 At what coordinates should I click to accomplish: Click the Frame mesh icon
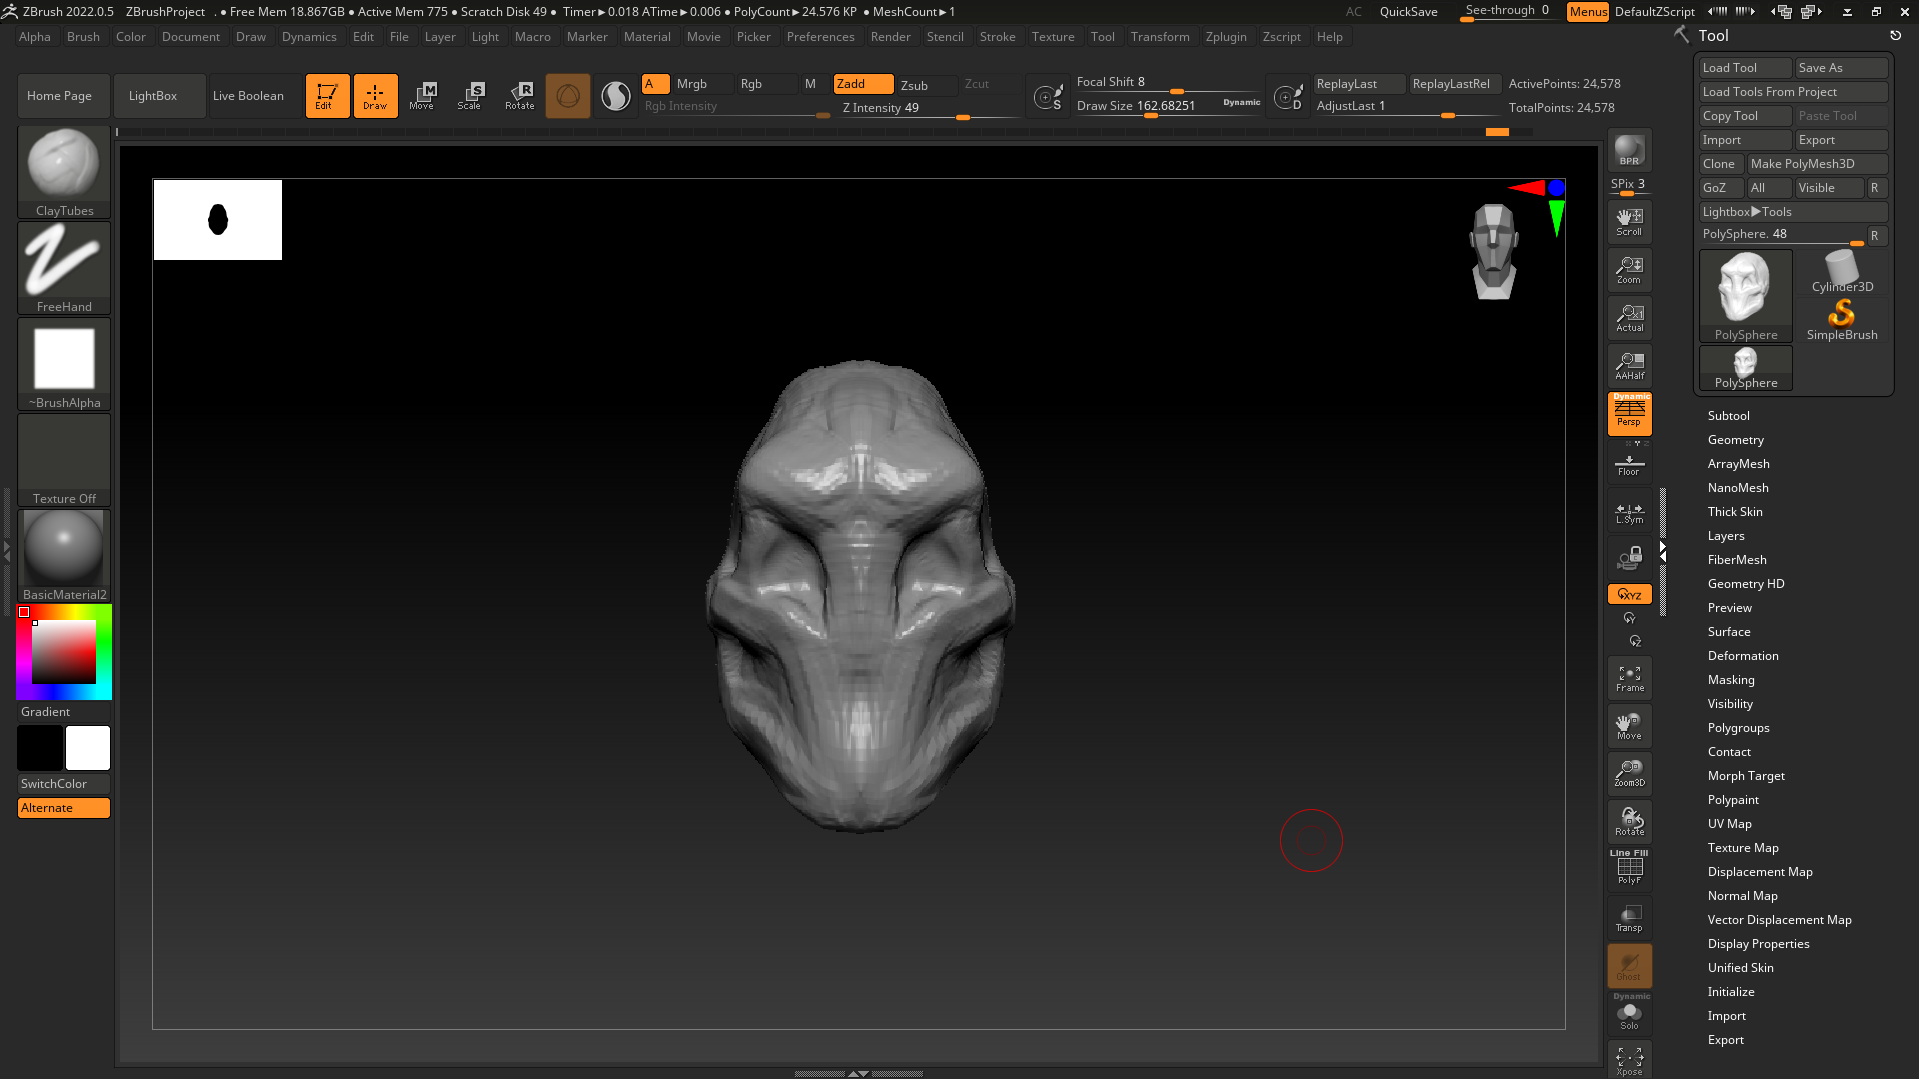1629,679
